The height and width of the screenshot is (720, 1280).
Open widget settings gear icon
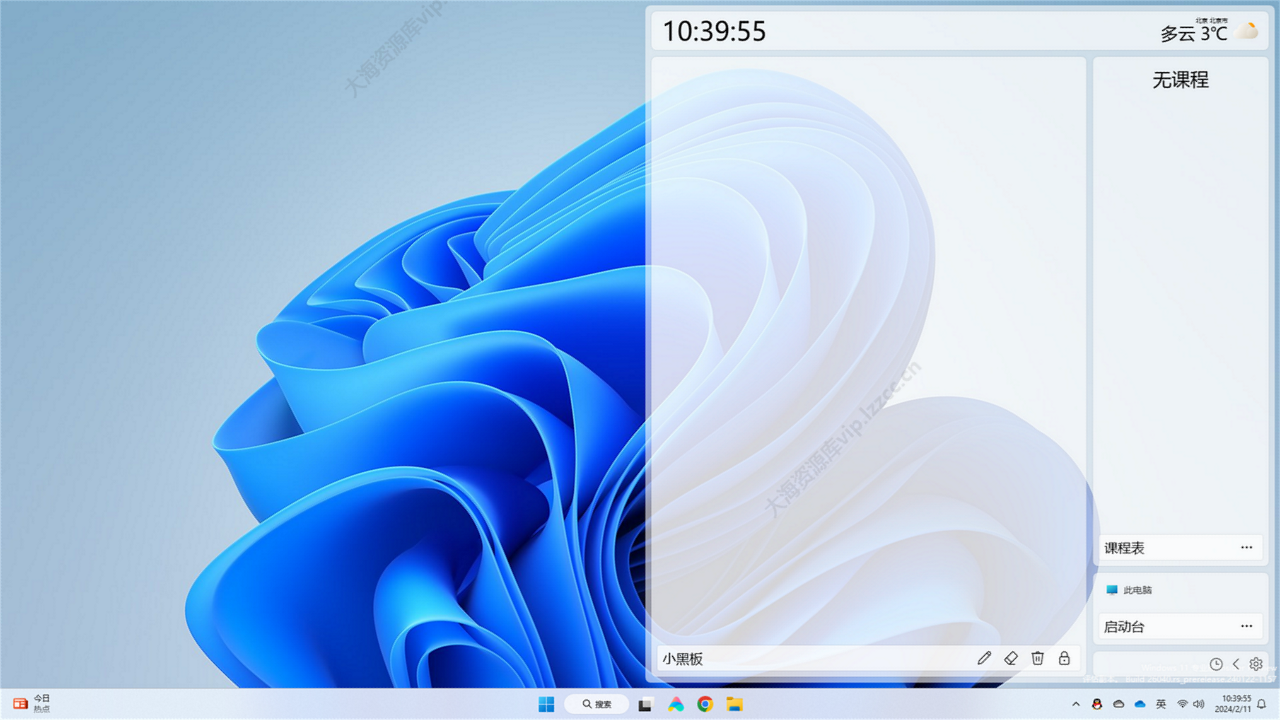[1256, 664]
